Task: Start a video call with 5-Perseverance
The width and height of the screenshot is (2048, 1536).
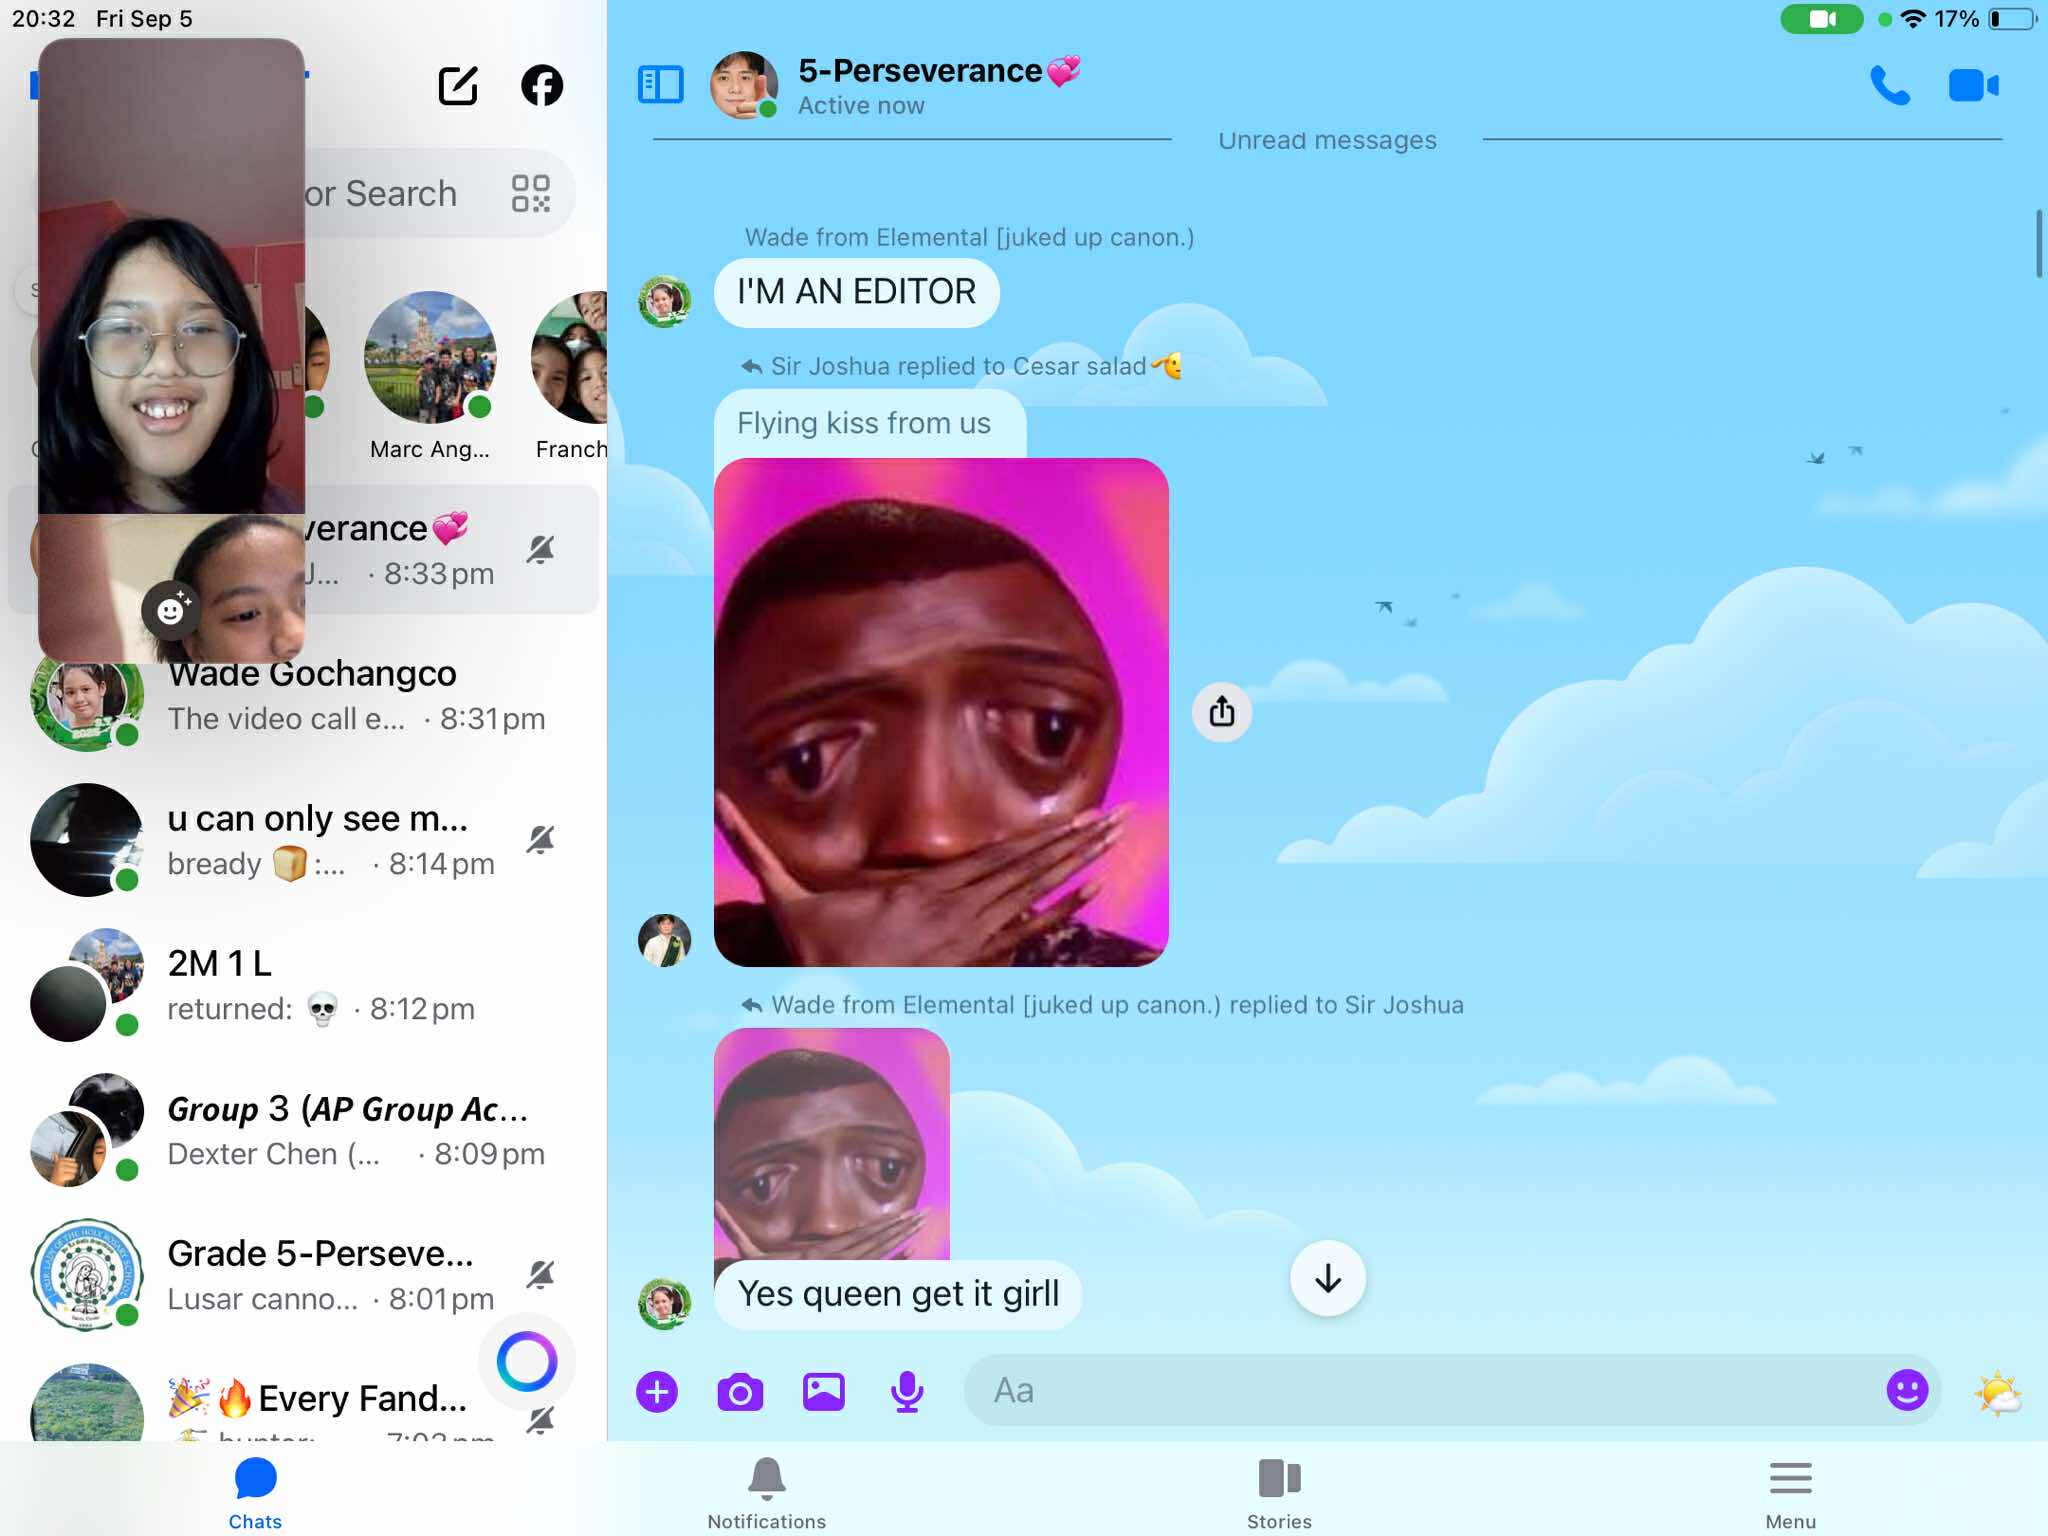Action: [1973, 86]
